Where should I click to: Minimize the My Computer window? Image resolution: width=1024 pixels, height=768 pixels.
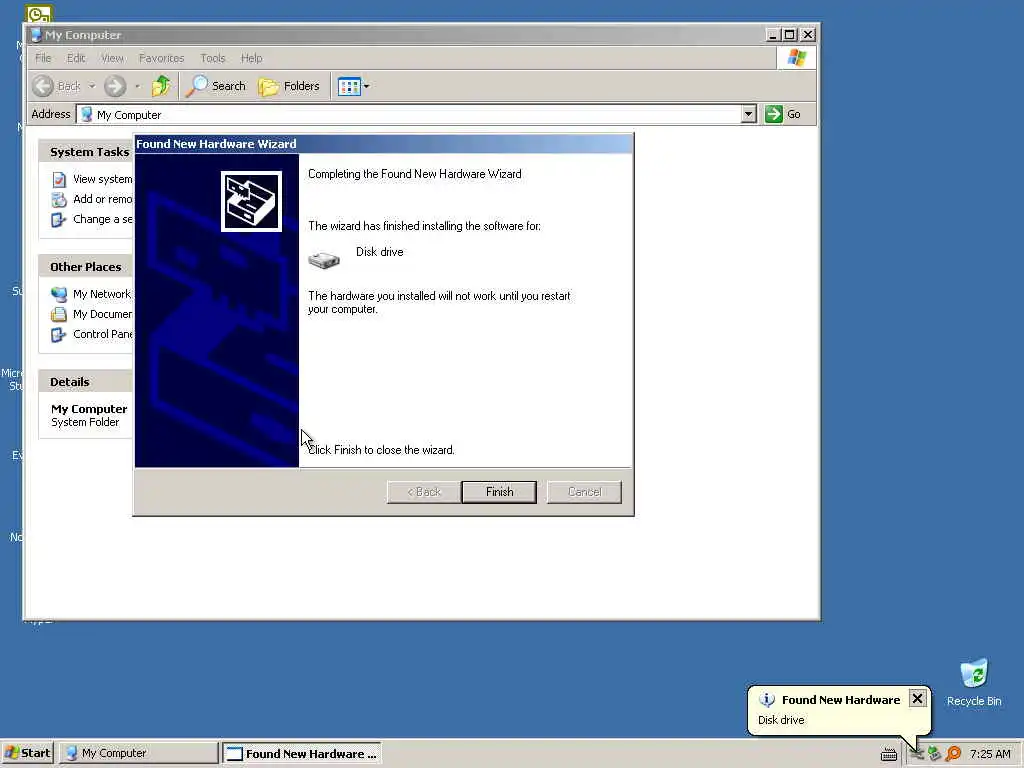[x=773, y=35]
